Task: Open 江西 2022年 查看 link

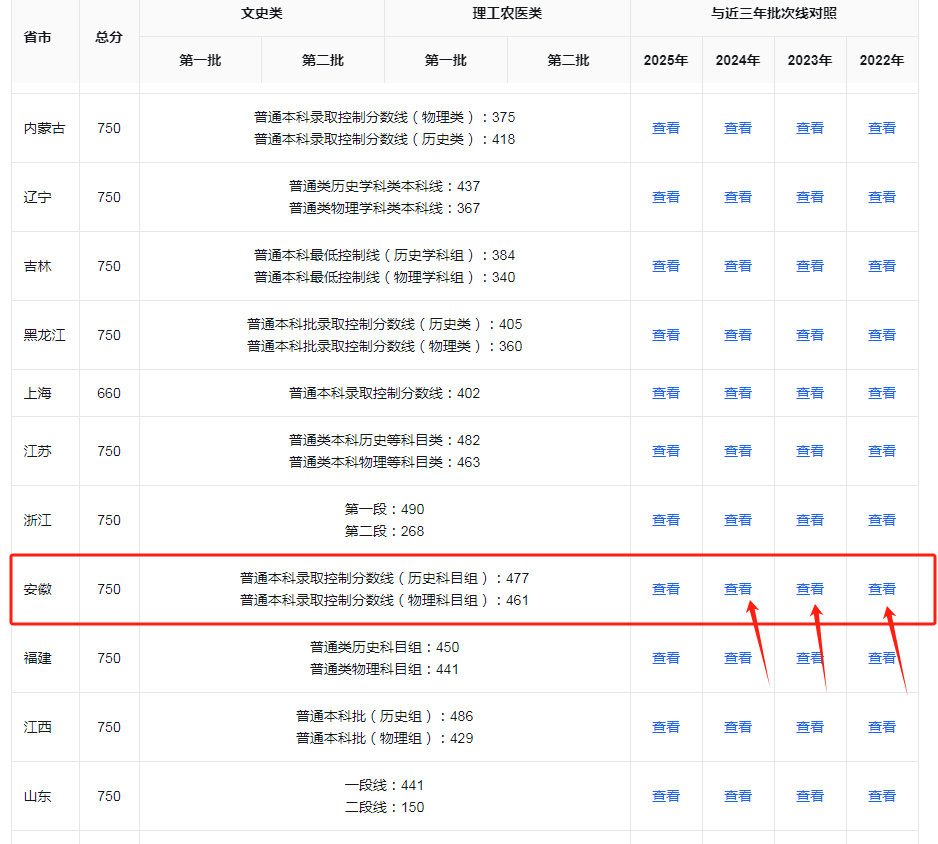Action: [x=882, y=727]
